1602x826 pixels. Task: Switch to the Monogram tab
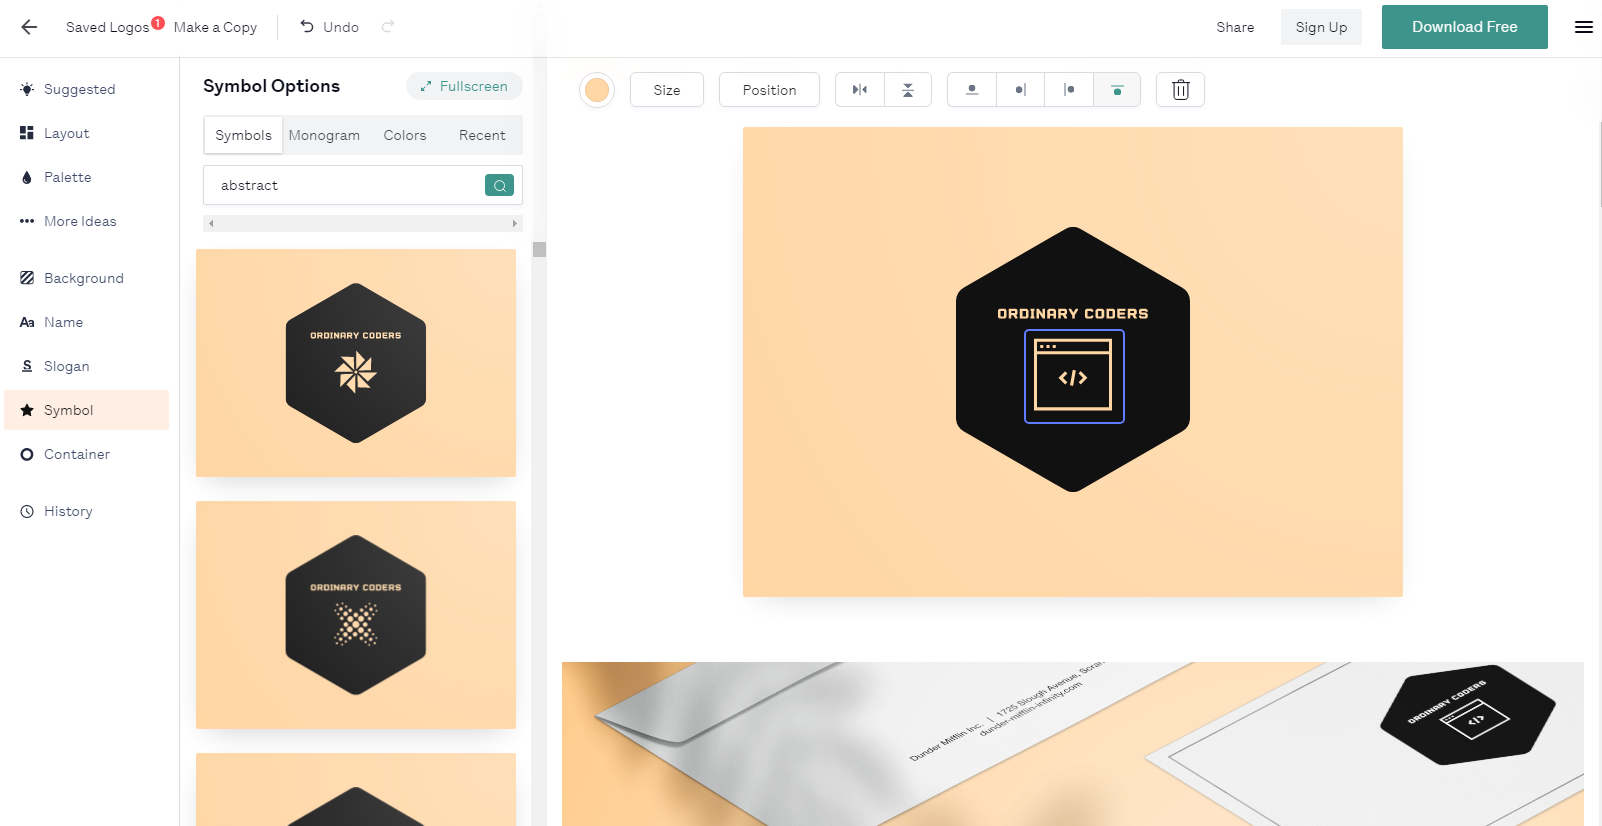[324, 135]
